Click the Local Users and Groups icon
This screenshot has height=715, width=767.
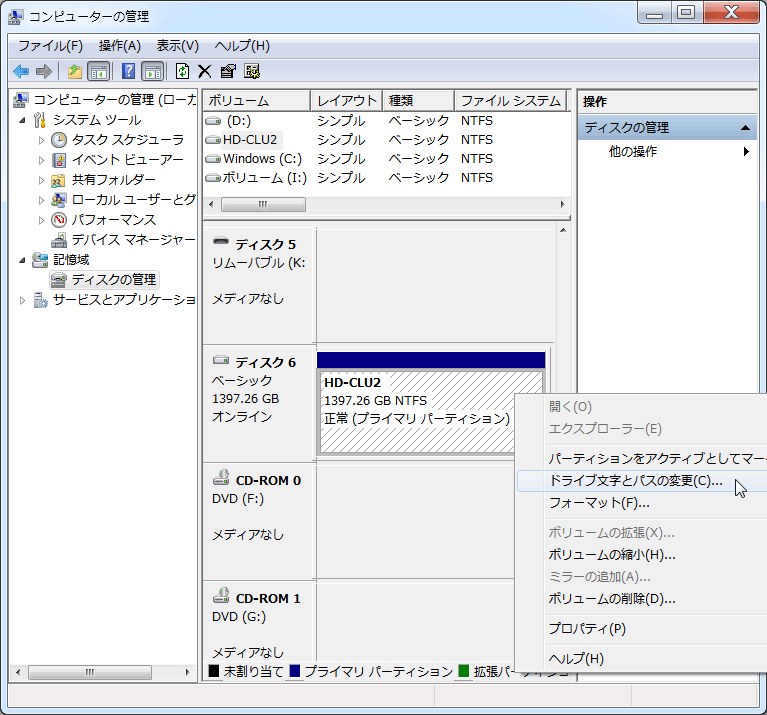click(x=58, y=200)
